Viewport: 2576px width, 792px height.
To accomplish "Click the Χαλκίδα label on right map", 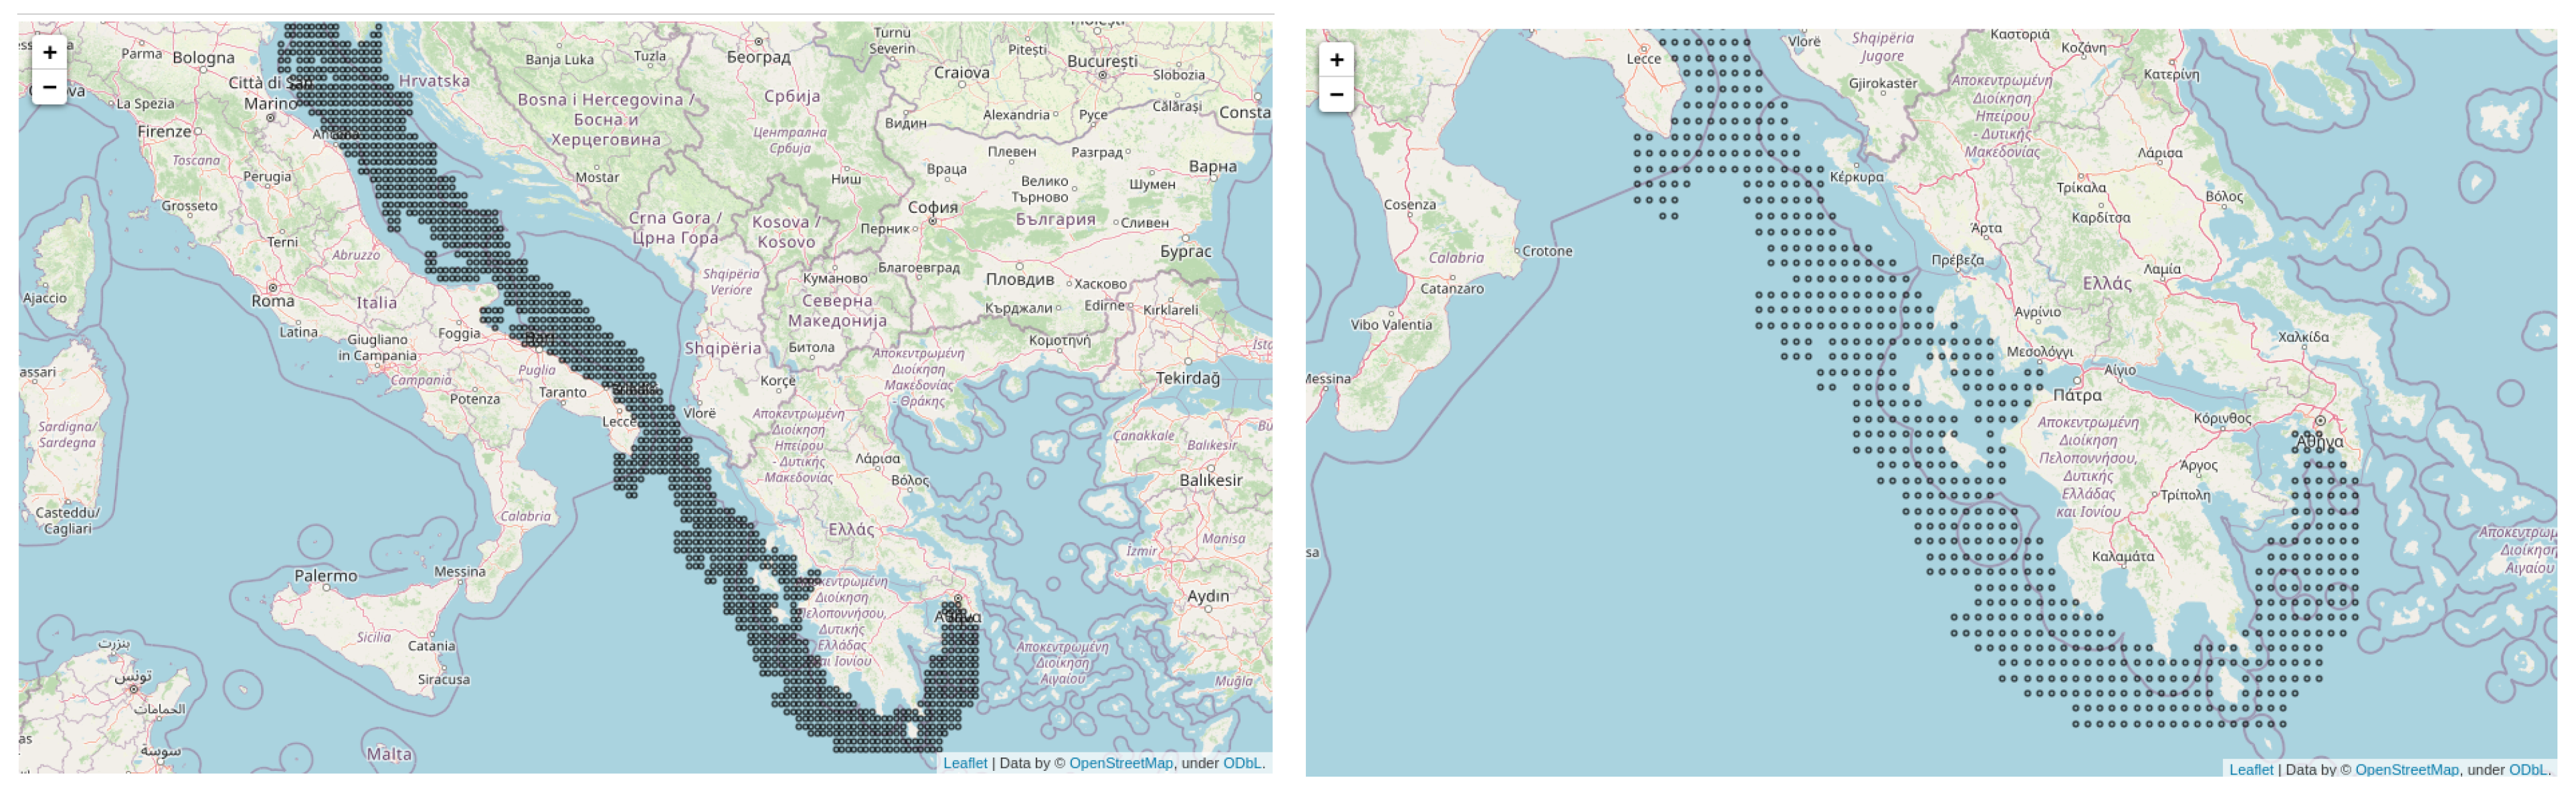I will [x=2303, y=337].
